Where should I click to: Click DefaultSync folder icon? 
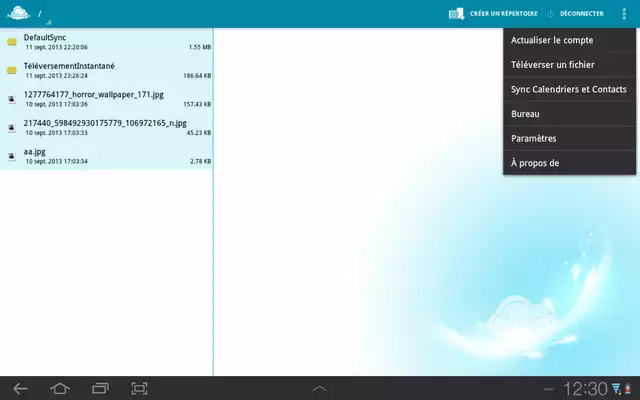click(12, 42)
